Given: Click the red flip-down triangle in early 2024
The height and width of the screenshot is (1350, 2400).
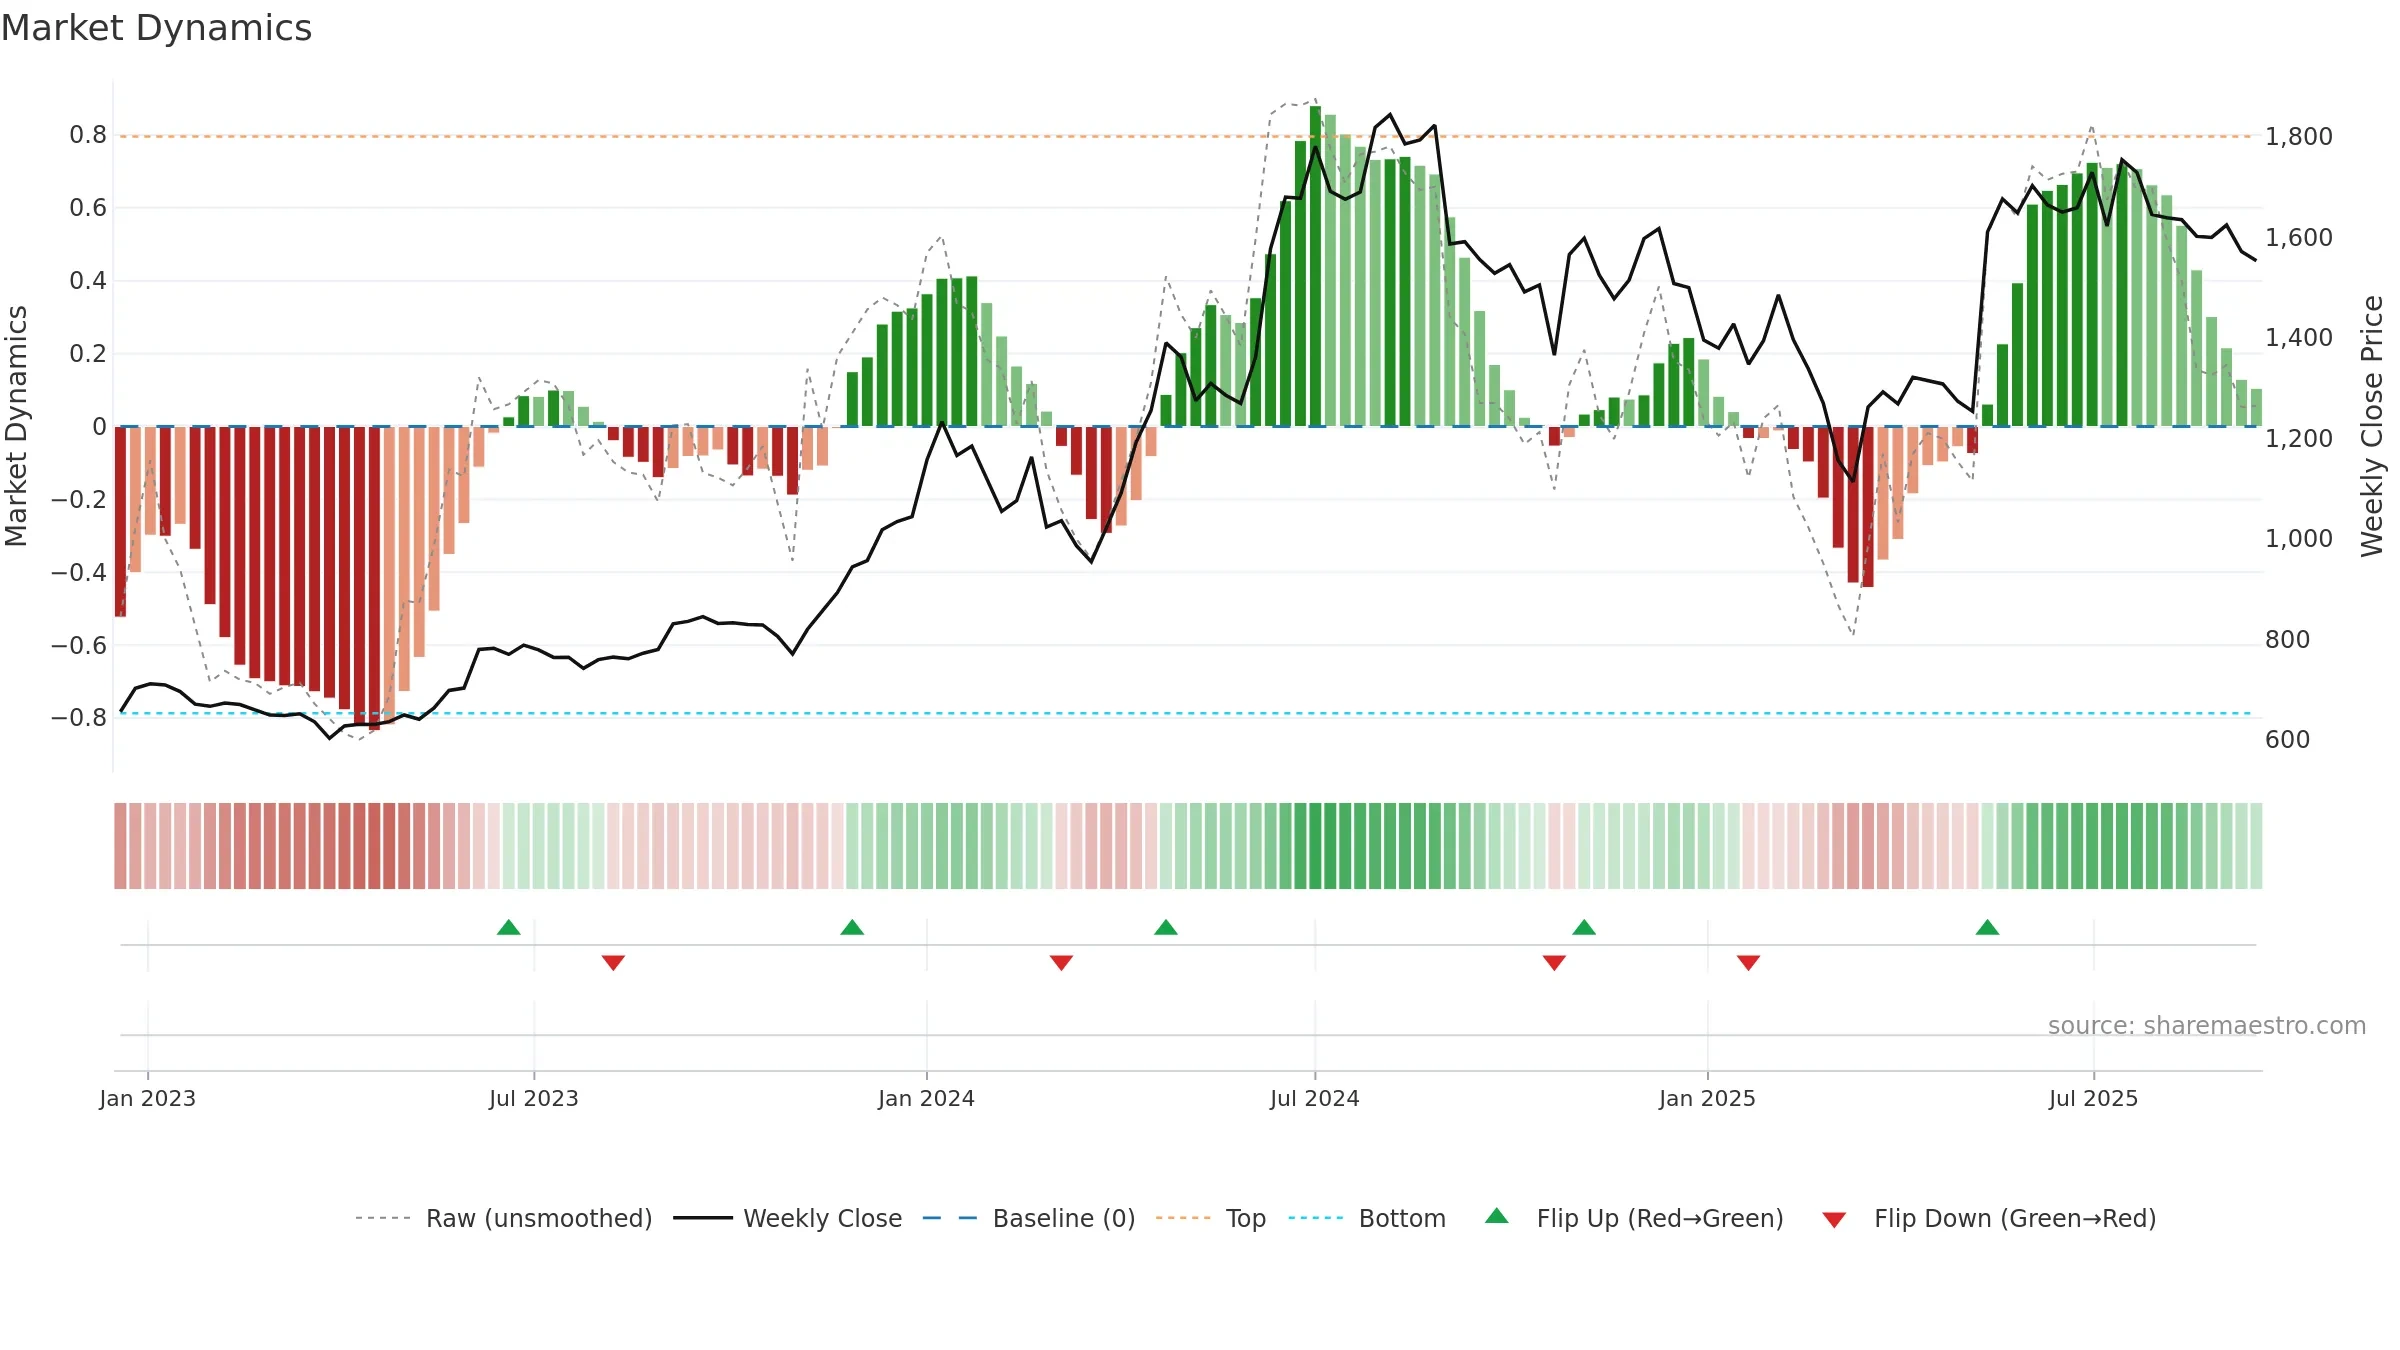Looking at the screenshot, I should click(1061, 963).
